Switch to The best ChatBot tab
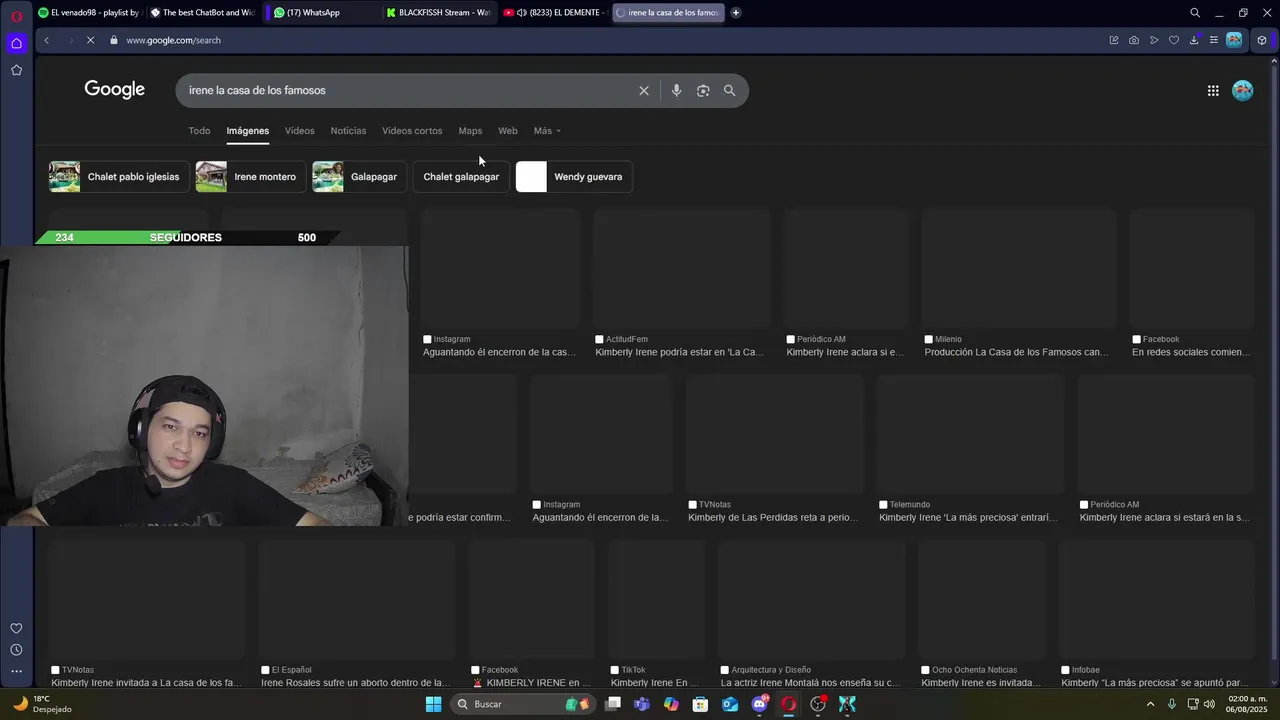Image resolution: width=1280 pixels, height=720 pixels. pos(202,13)
